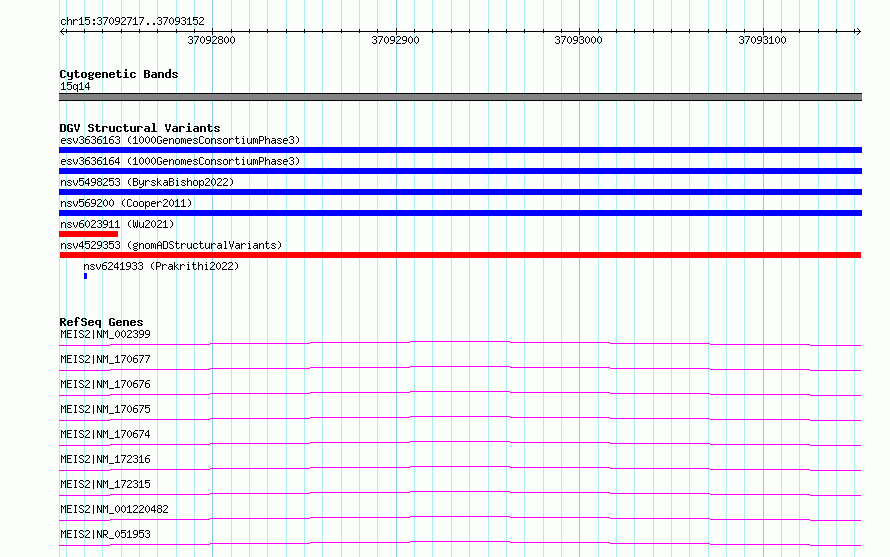Open the MEIS2|NM_170676 transcript label
This screenshot has height=557, width=890.
(x=105, y=384)
